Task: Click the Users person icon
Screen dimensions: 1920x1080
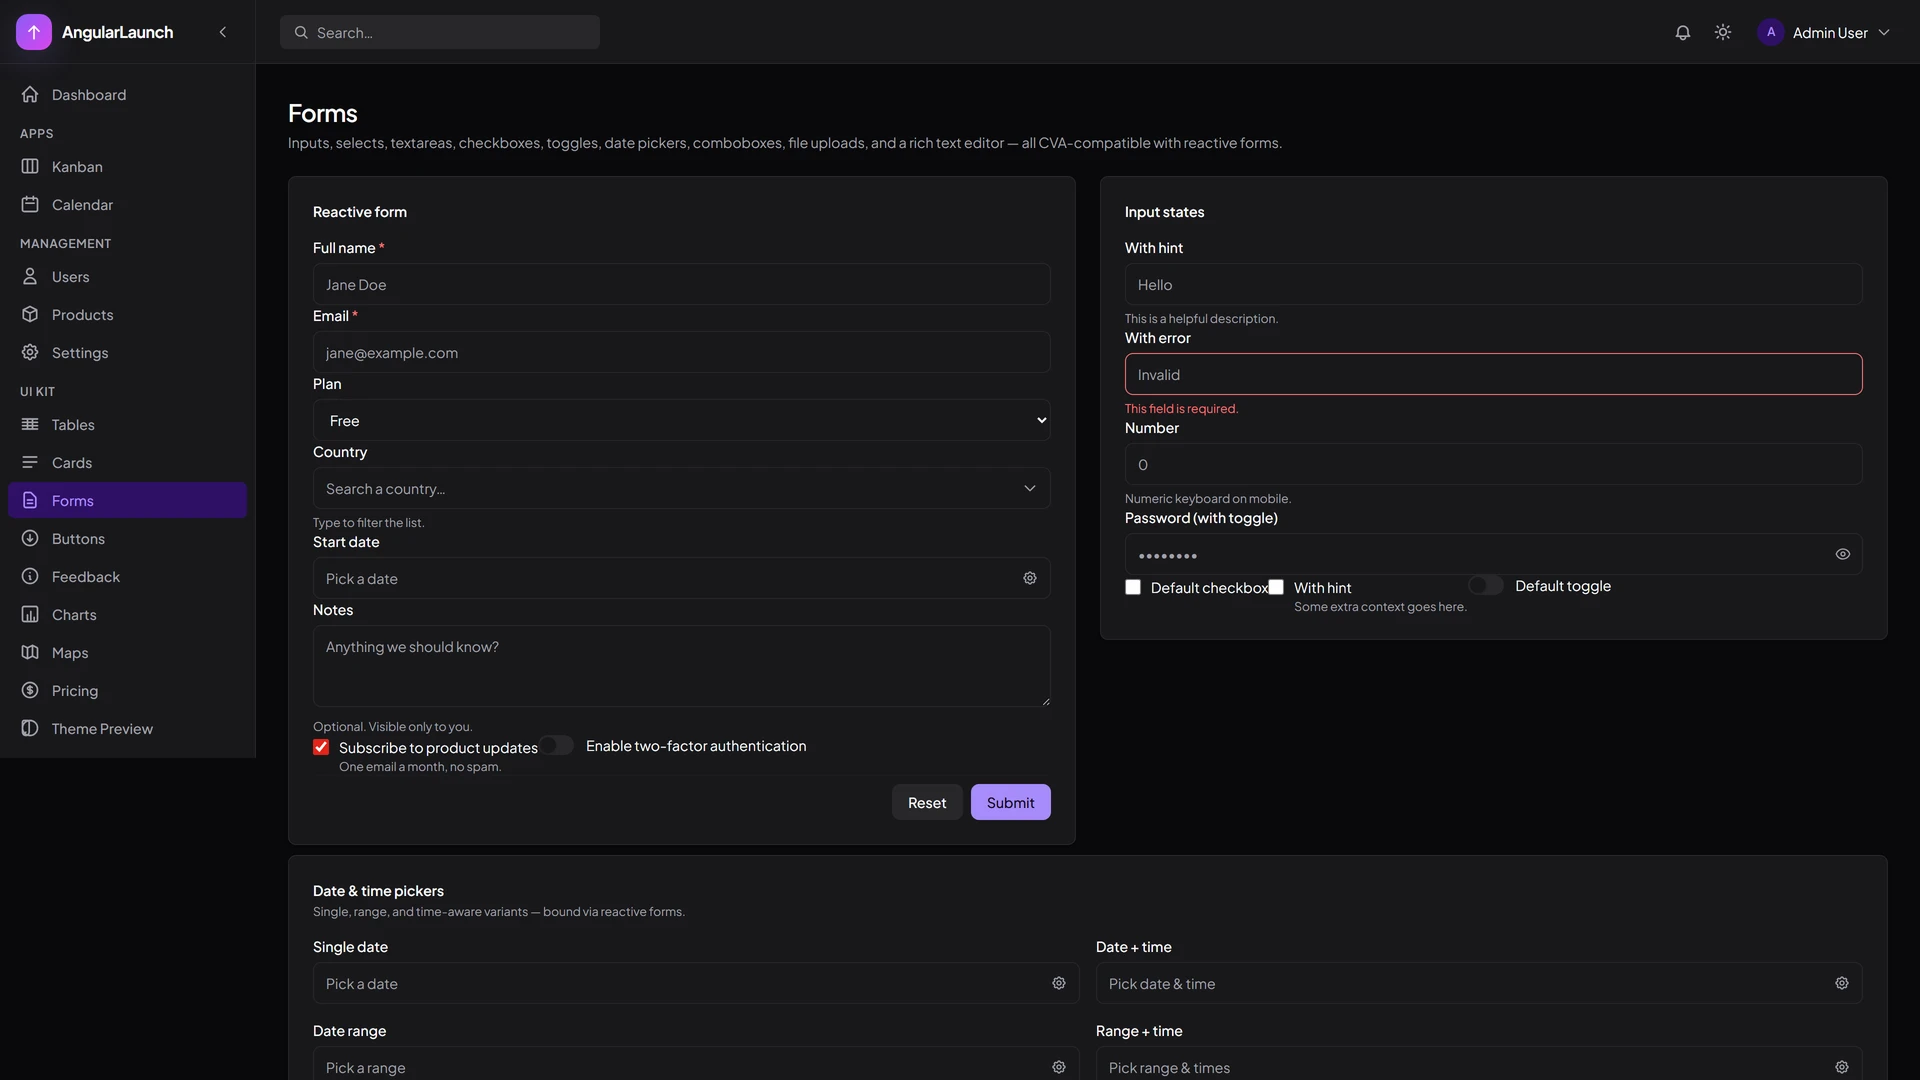Action: click(30, 276)
